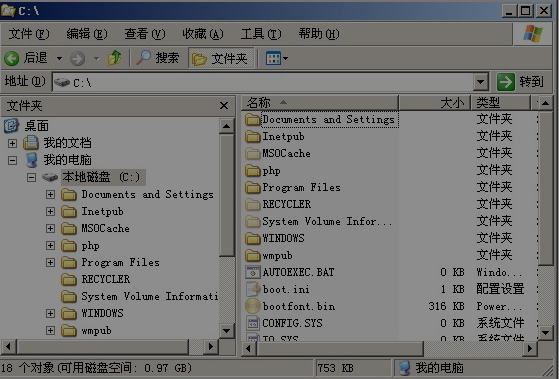
Task: Select RECYCLER folder icon in file list
Action: tap(253, 204)
